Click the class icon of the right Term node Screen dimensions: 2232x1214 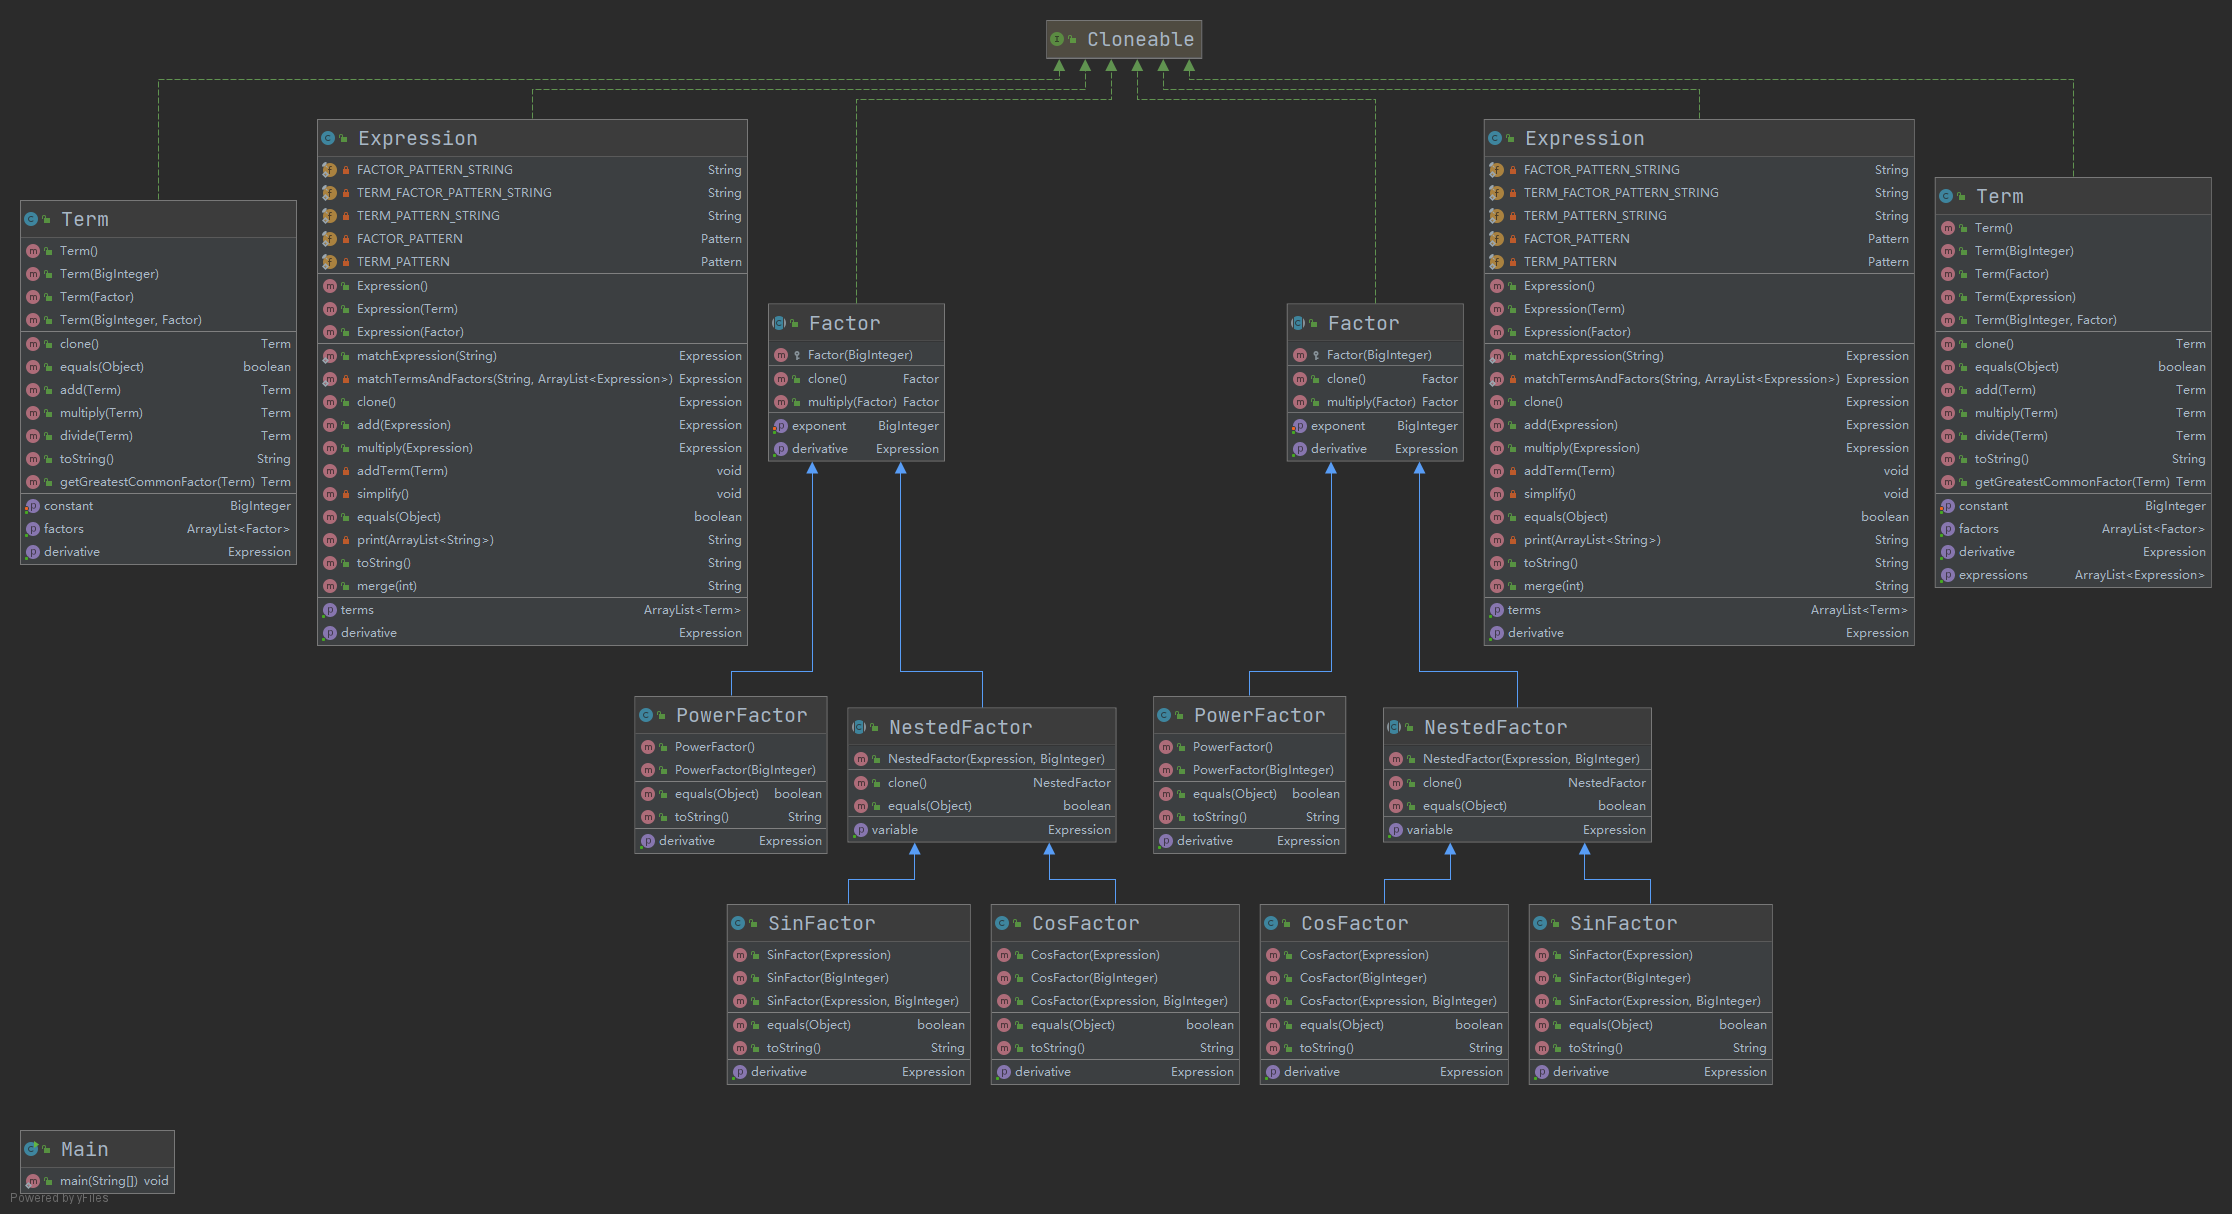click(1946, 196)
